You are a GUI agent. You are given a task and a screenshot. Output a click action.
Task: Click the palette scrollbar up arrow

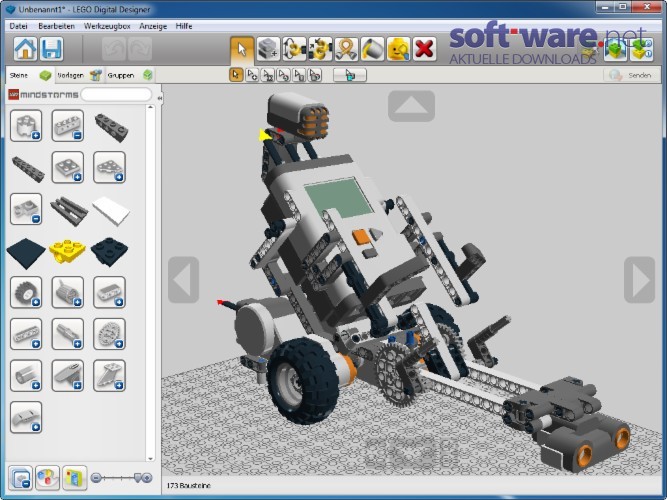pos(150,108)
